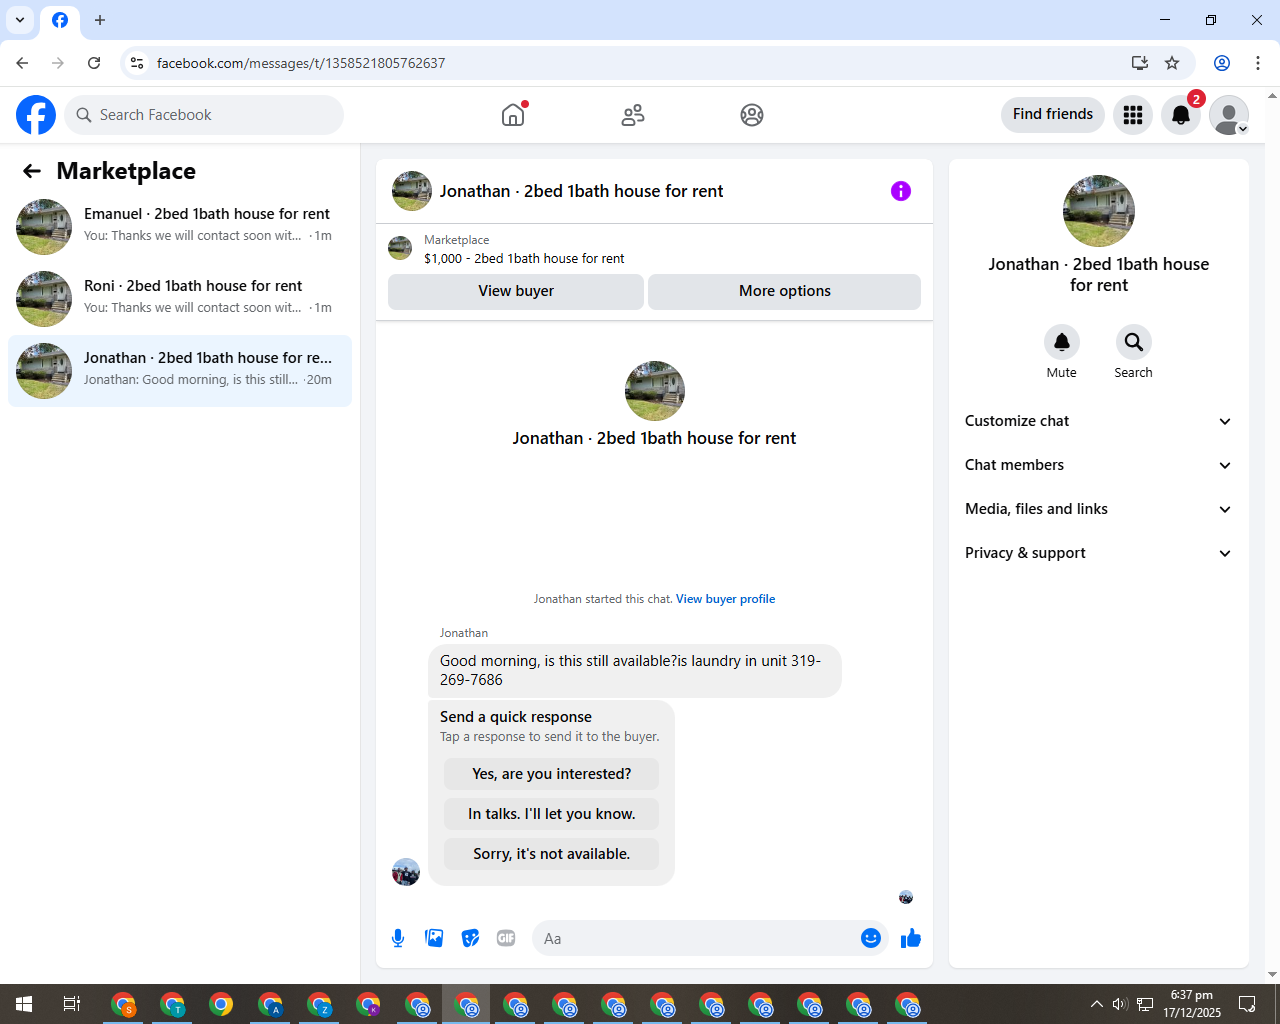Open the site information icon in the address bar
The width and height of the screenshot is (1280, 1024).
pyautogui.click(x=137, y=63)
